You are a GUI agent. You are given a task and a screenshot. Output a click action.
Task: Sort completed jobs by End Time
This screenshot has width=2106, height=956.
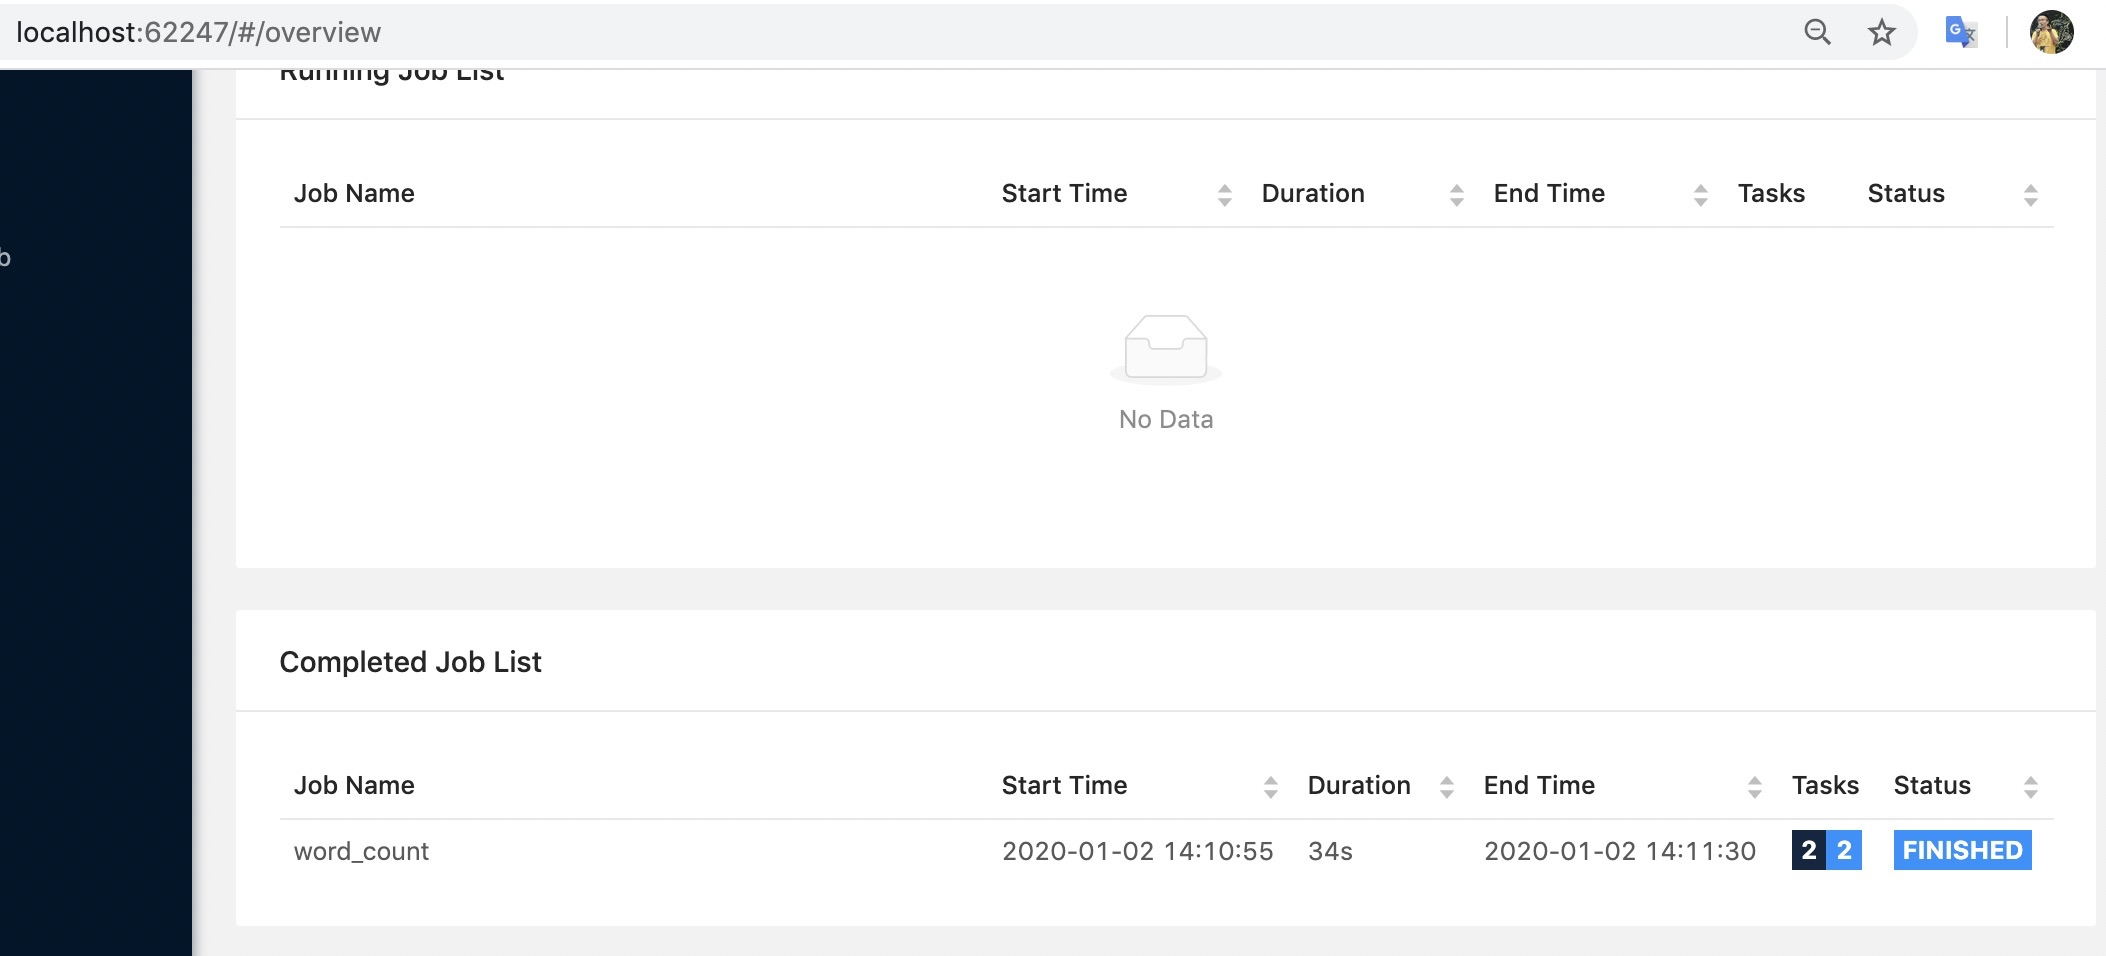tap(1754, 786)
